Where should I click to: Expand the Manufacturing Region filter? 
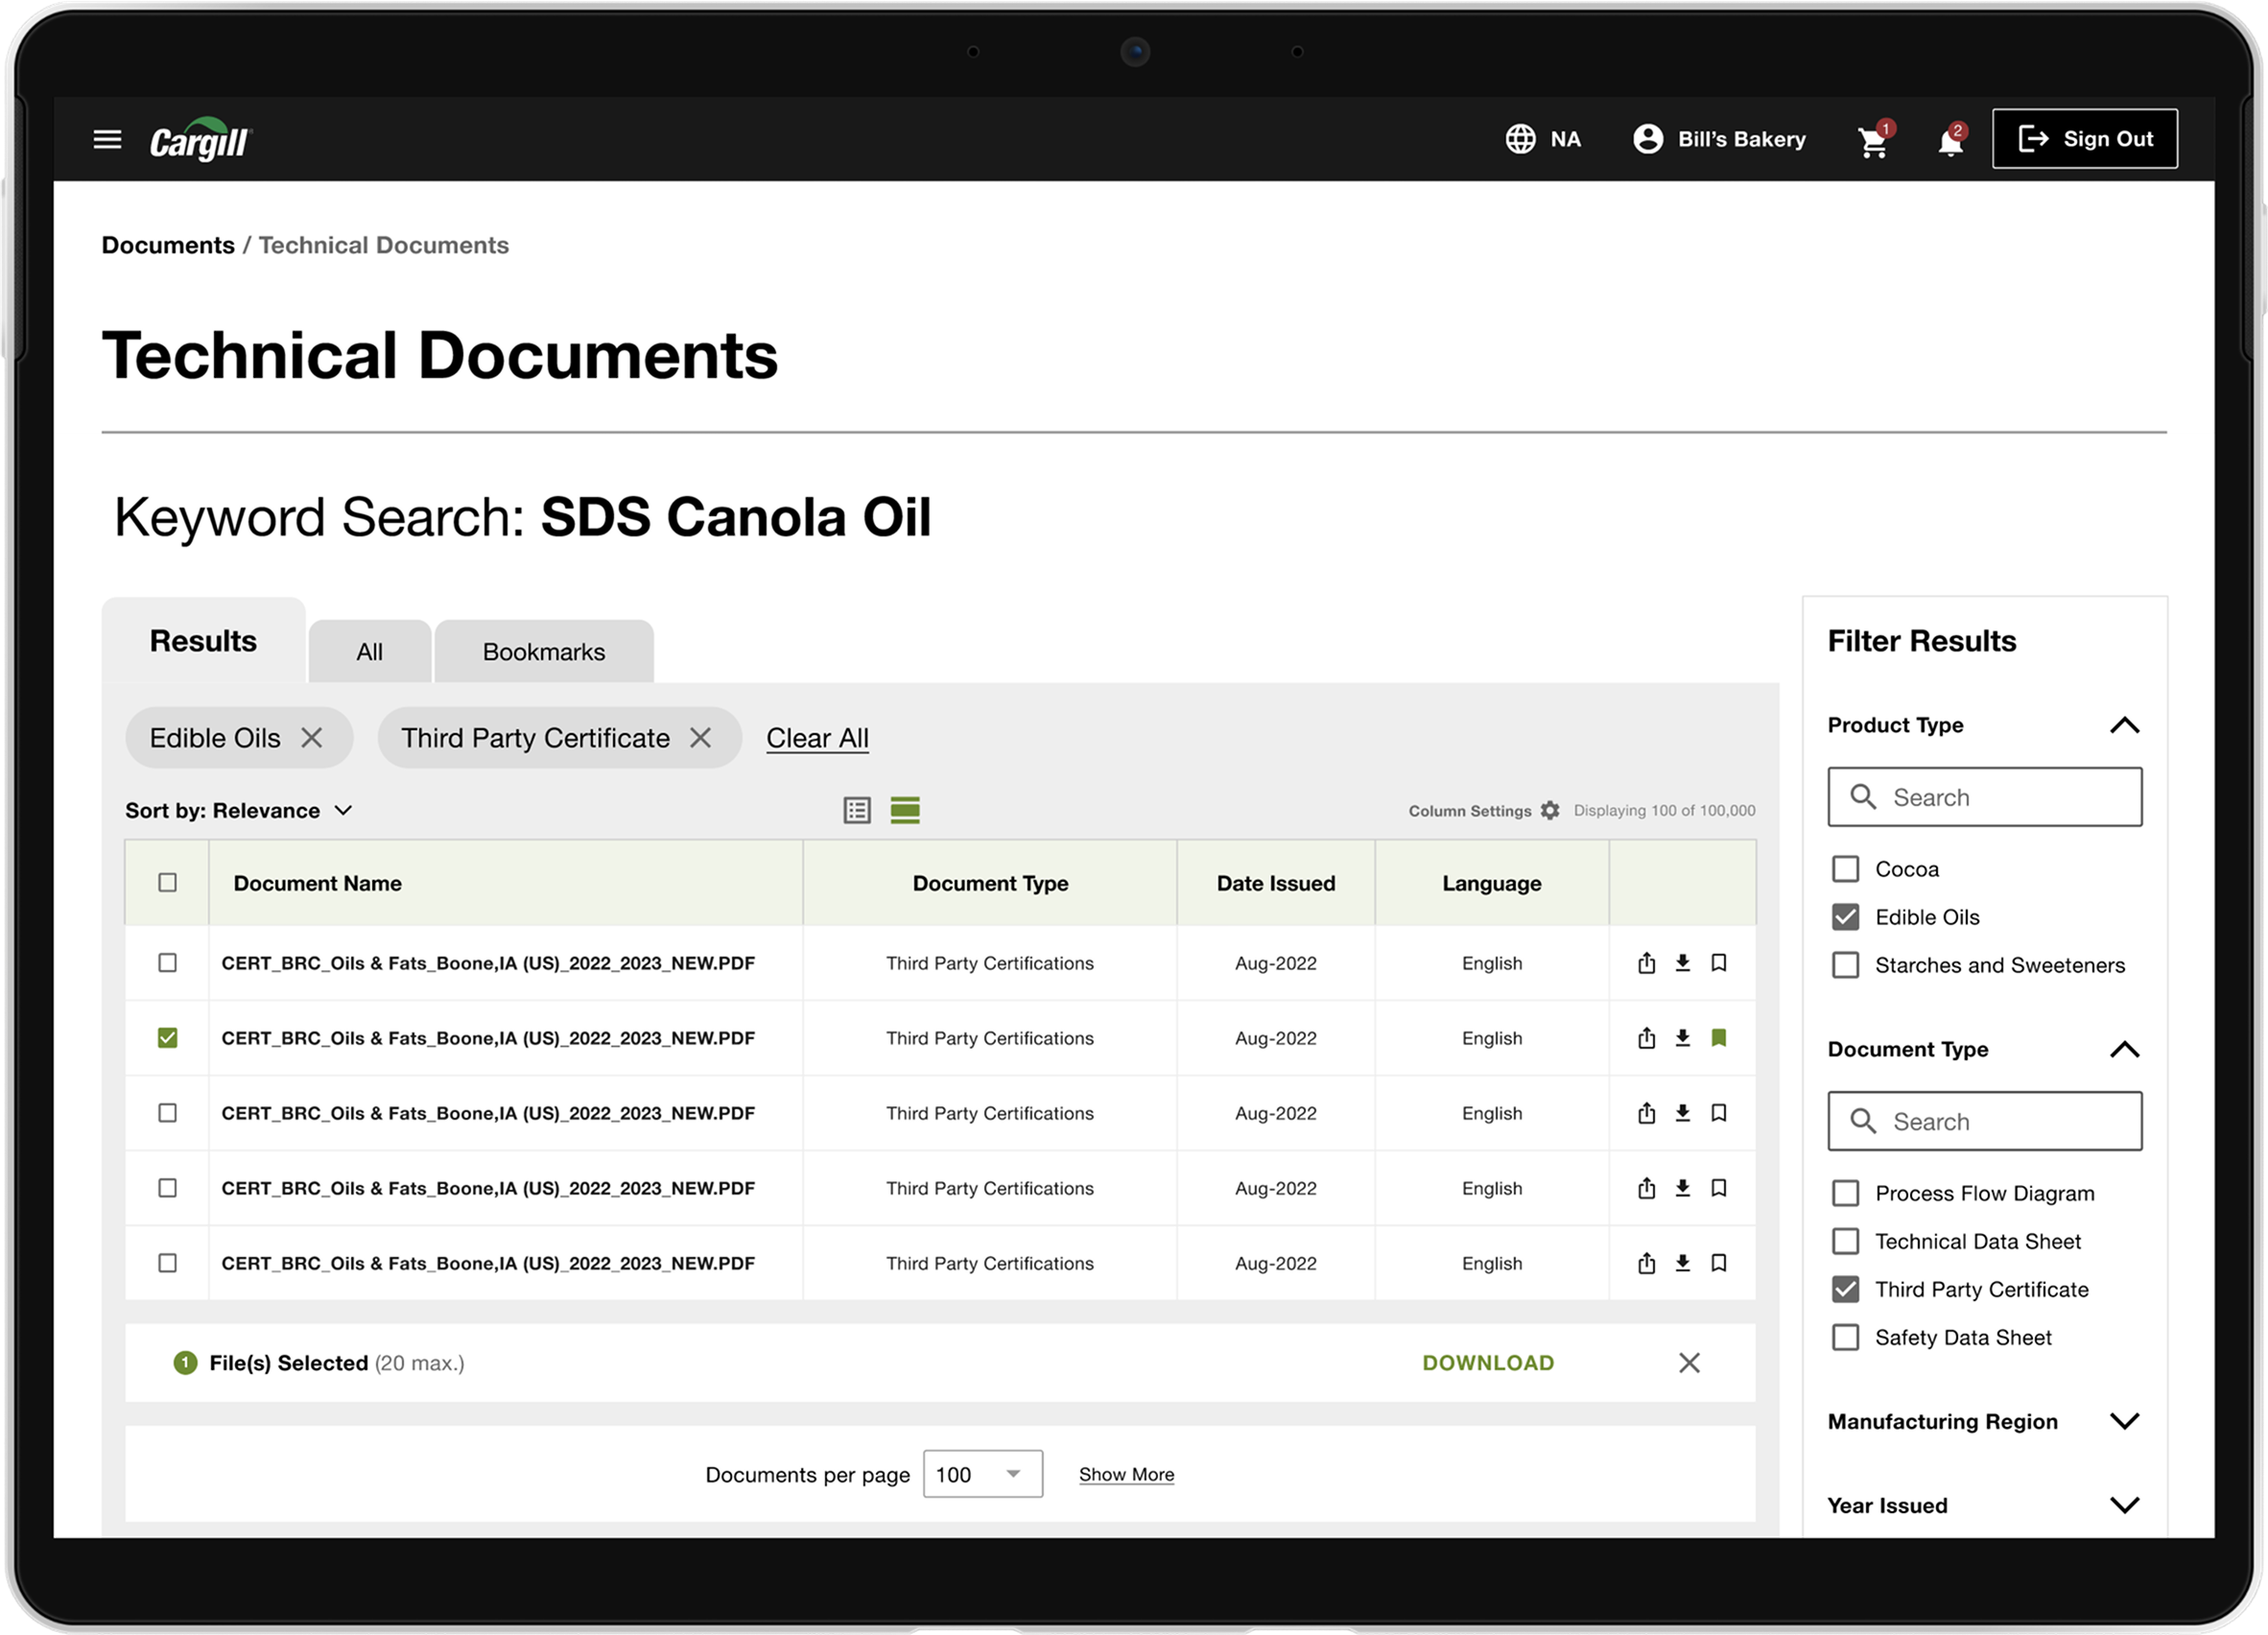[x=2124, y=1421]
